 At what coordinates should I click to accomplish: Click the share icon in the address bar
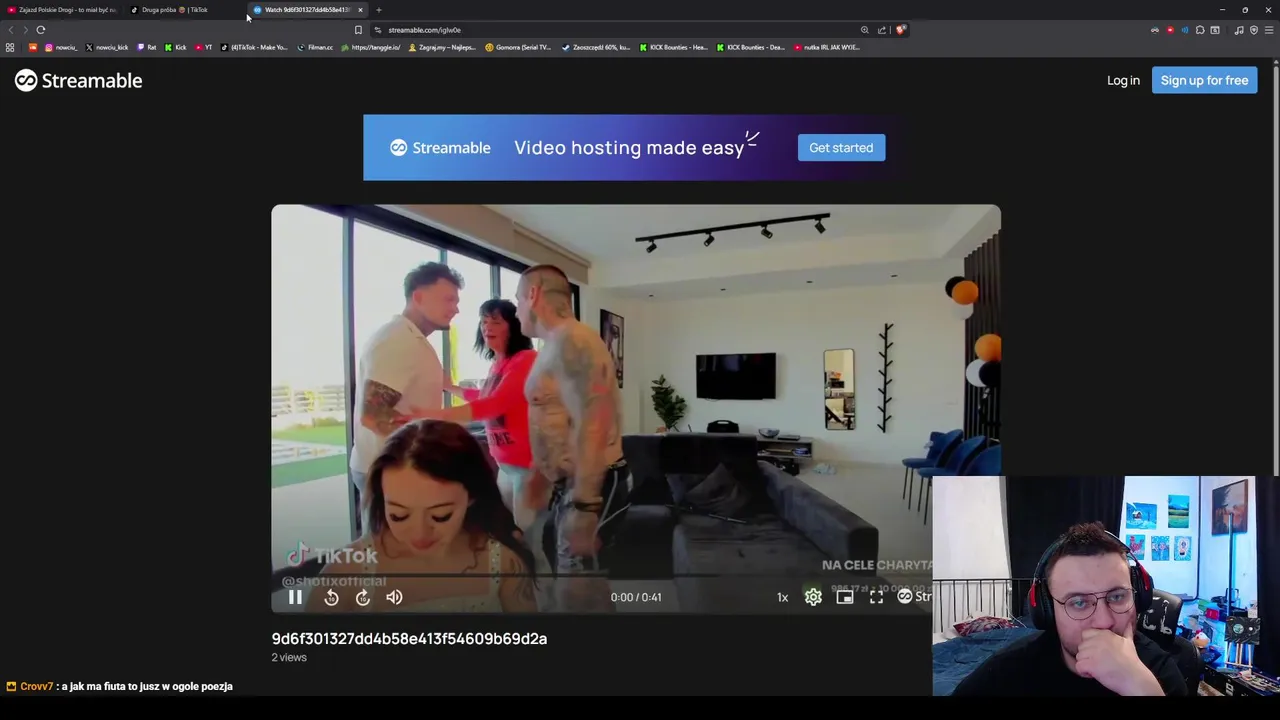coord(882,30)
